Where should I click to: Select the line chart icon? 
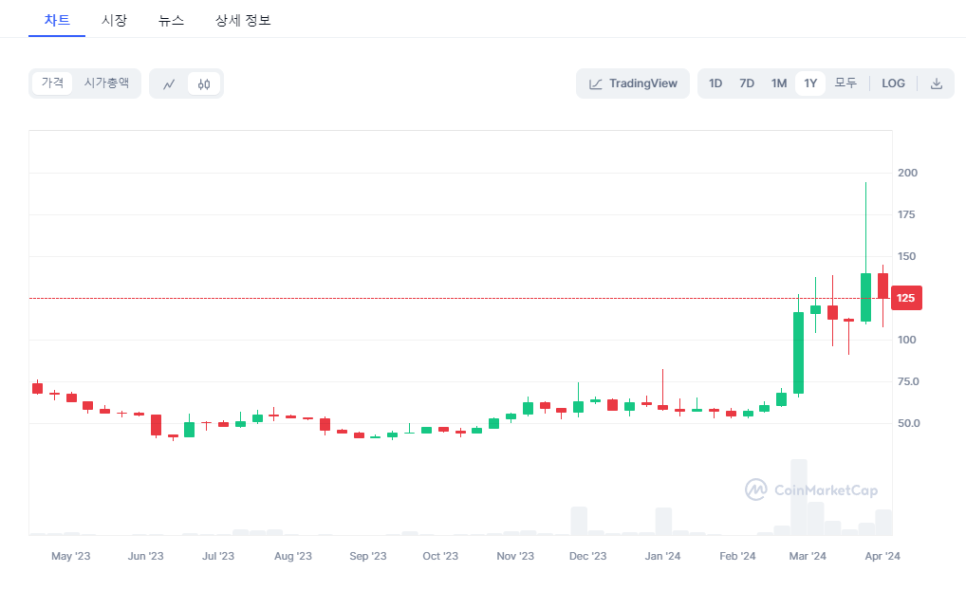(x=169, y=84)
